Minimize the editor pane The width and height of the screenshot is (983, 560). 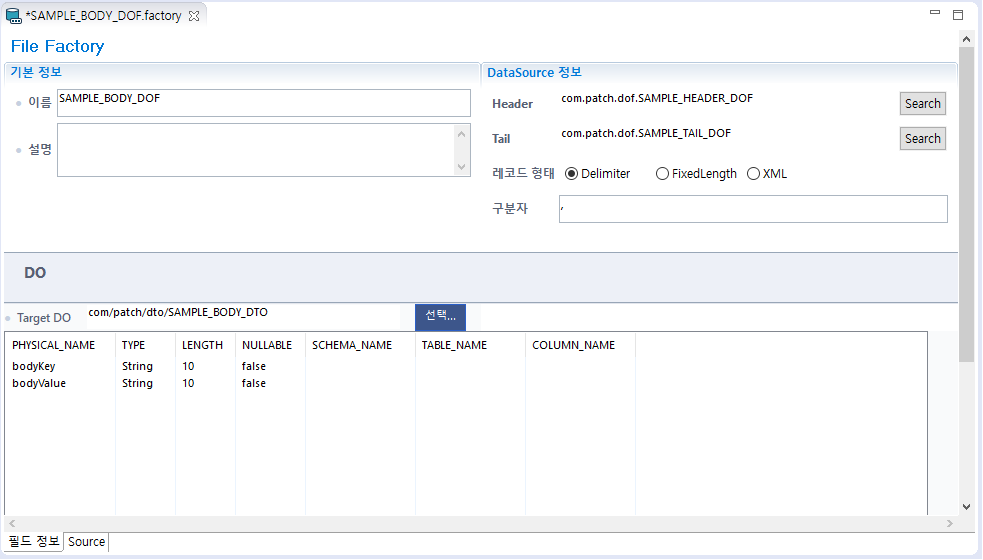[935, 13]
